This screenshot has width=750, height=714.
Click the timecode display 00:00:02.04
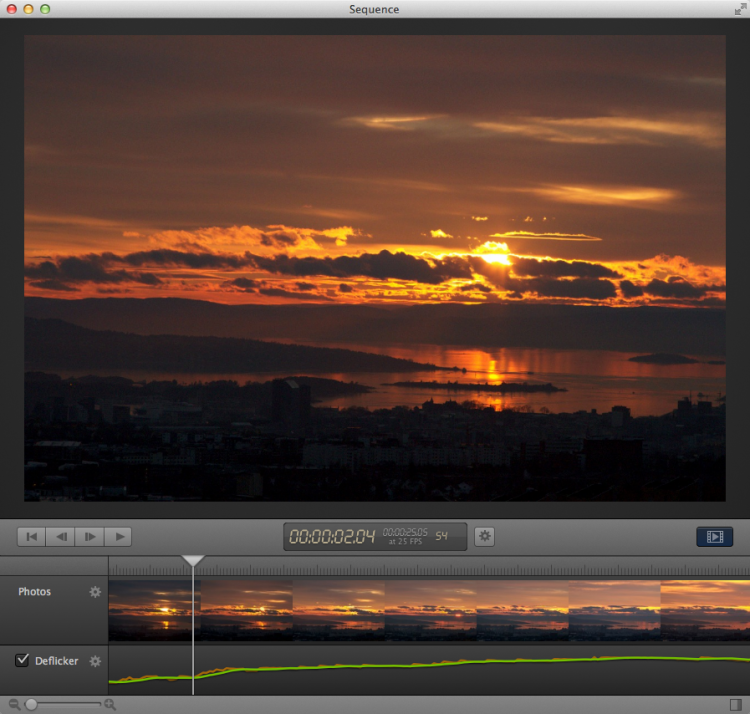332,537
